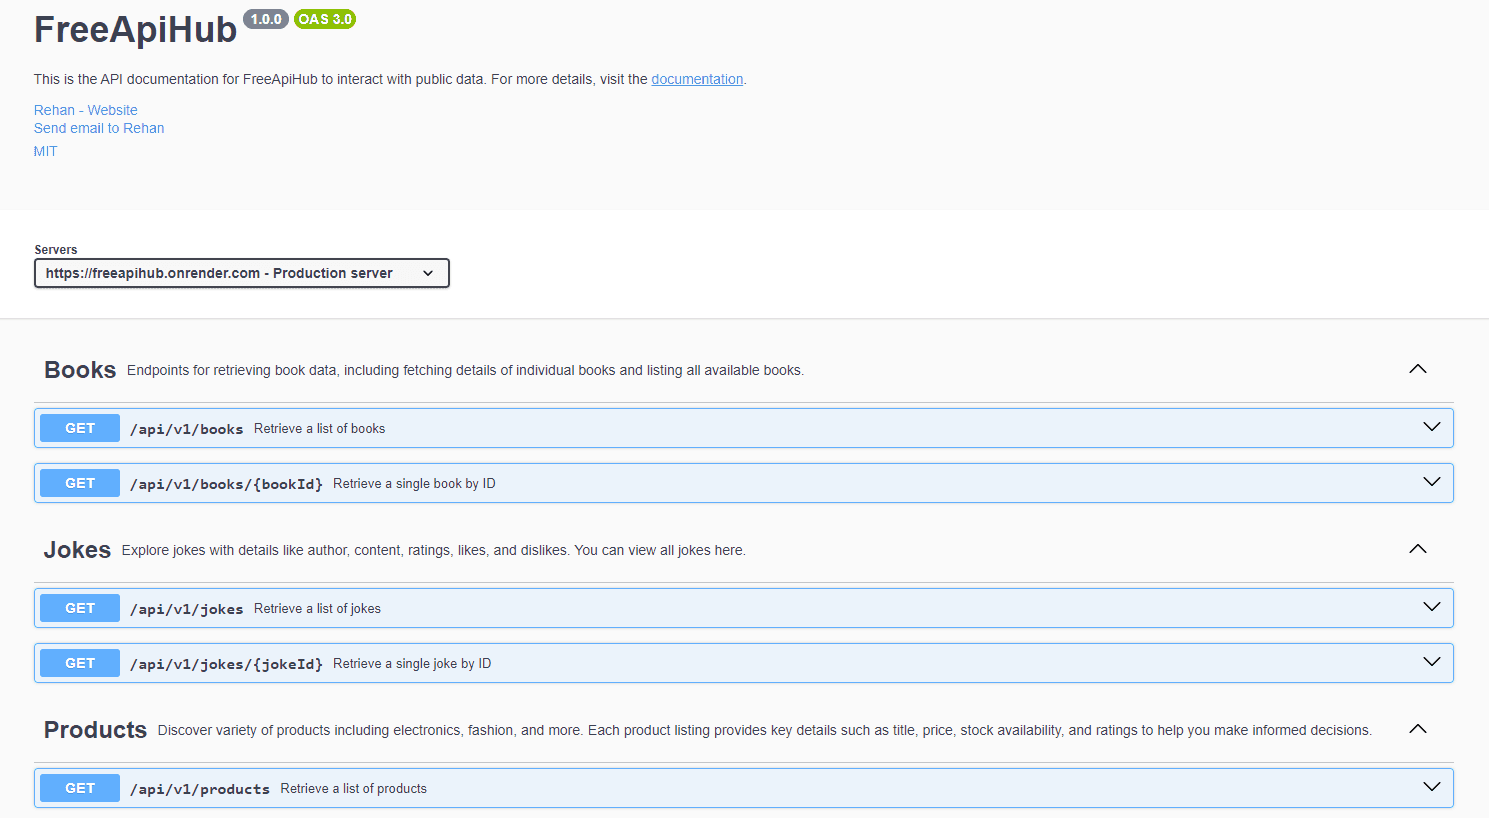Click 'Retrieve a list of books' description
This screenshot has width=1489, height=818.
(x=319, y=428)
